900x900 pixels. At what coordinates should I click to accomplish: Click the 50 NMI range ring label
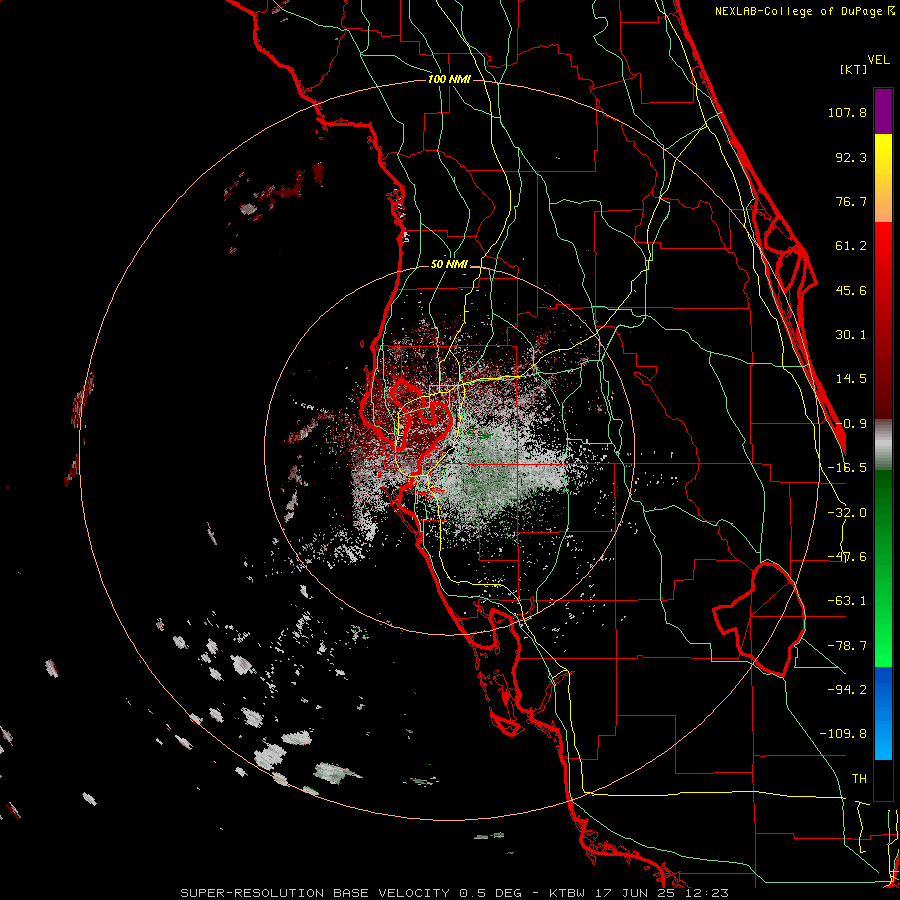point(449,265)
